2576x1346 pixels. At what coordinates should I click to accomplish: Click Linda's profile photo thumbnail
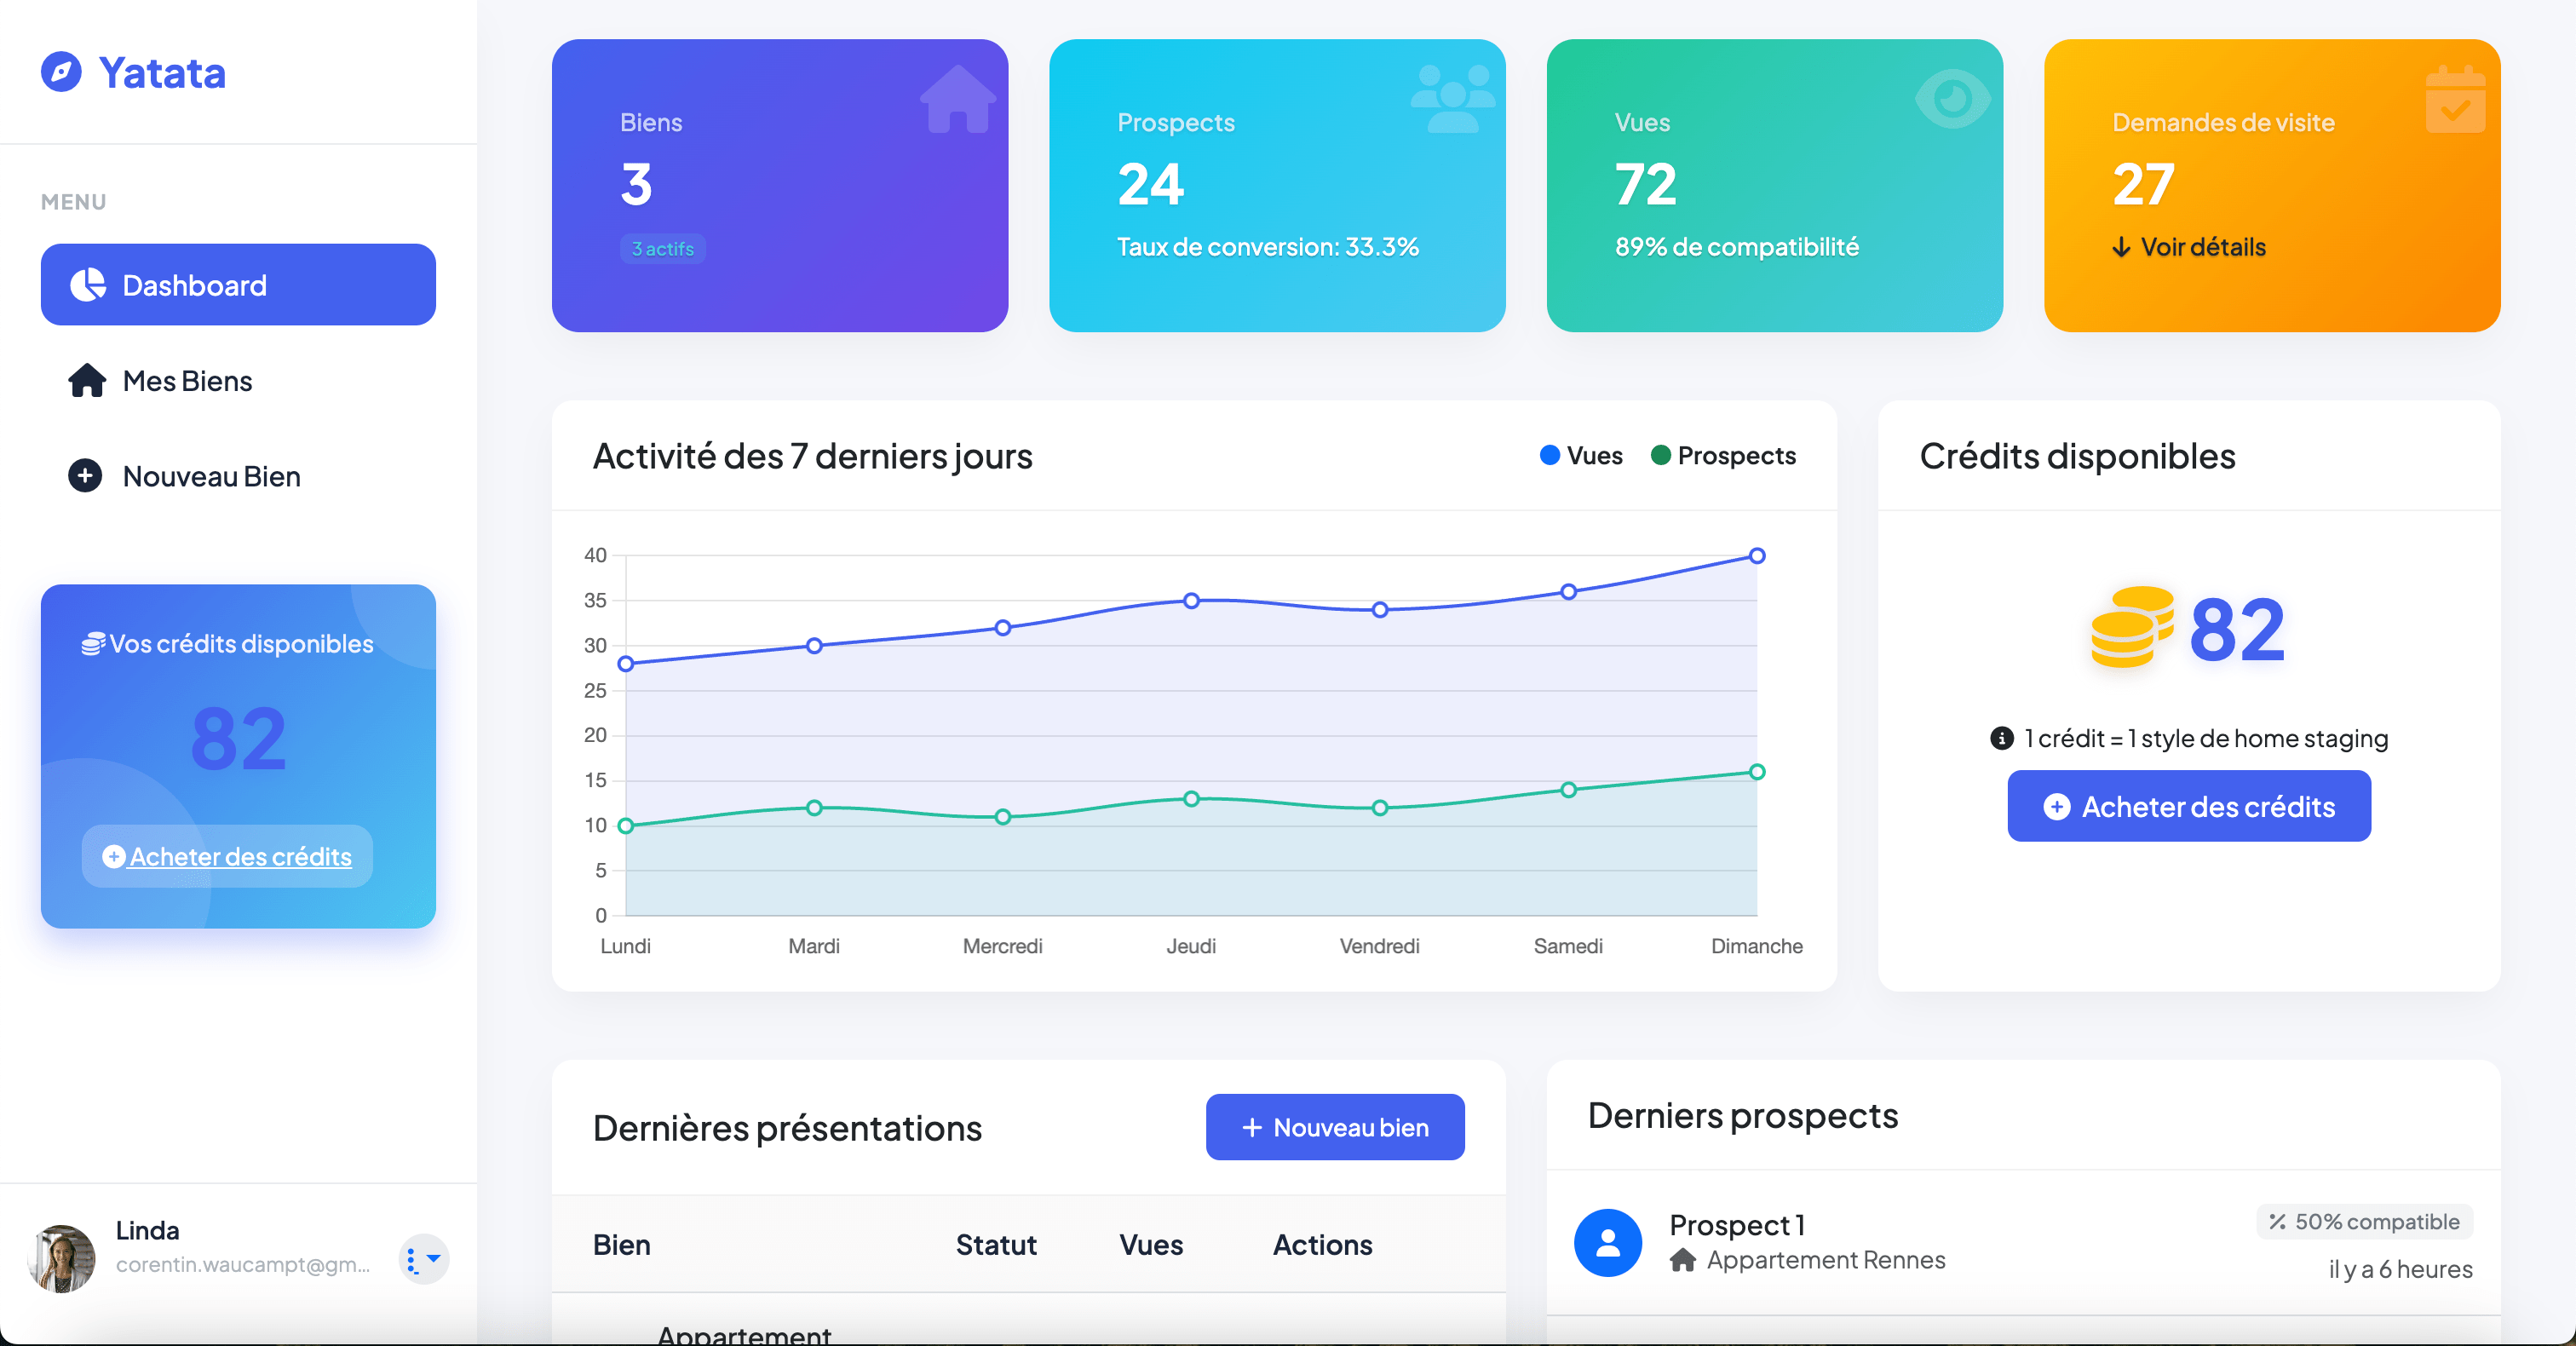coord(62,1259)
